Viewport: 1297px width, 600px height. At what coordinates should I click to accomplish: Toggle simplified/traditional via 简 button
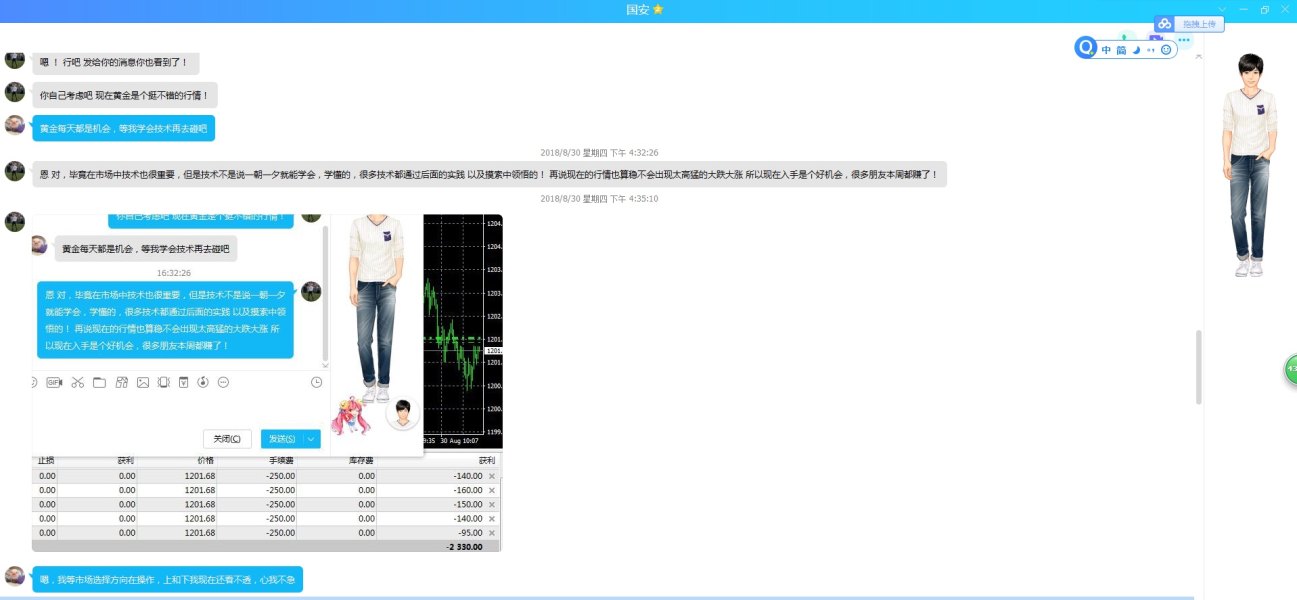(x=1121, y=50)
